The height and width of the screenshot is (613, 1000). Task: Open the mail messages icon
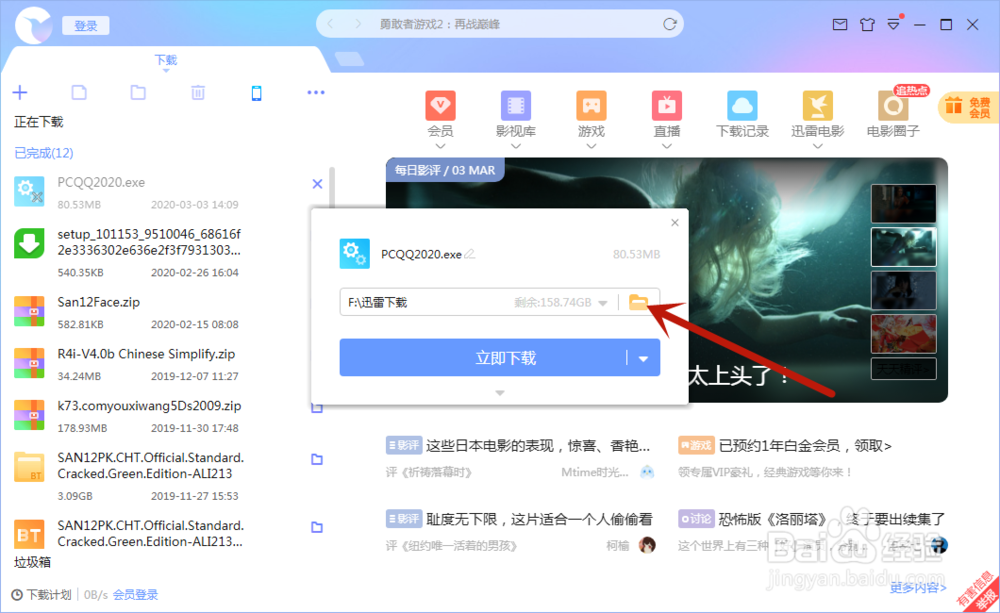point(840,25)
